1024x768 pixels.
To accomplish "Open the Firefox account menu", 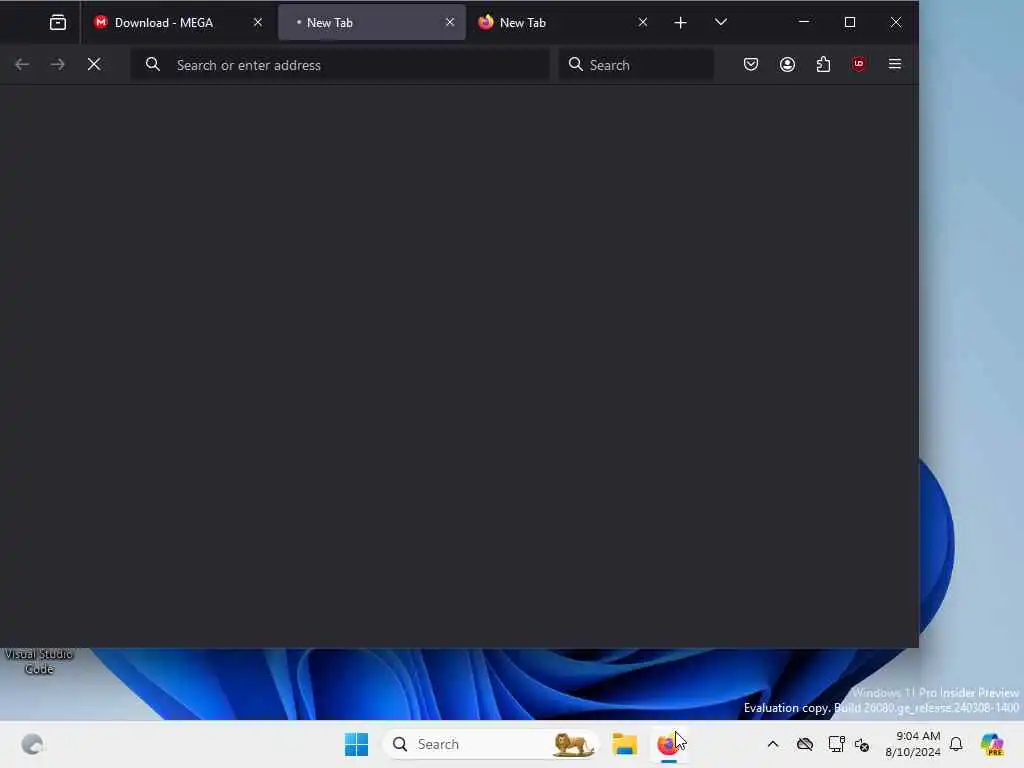I will pos(788,64).
